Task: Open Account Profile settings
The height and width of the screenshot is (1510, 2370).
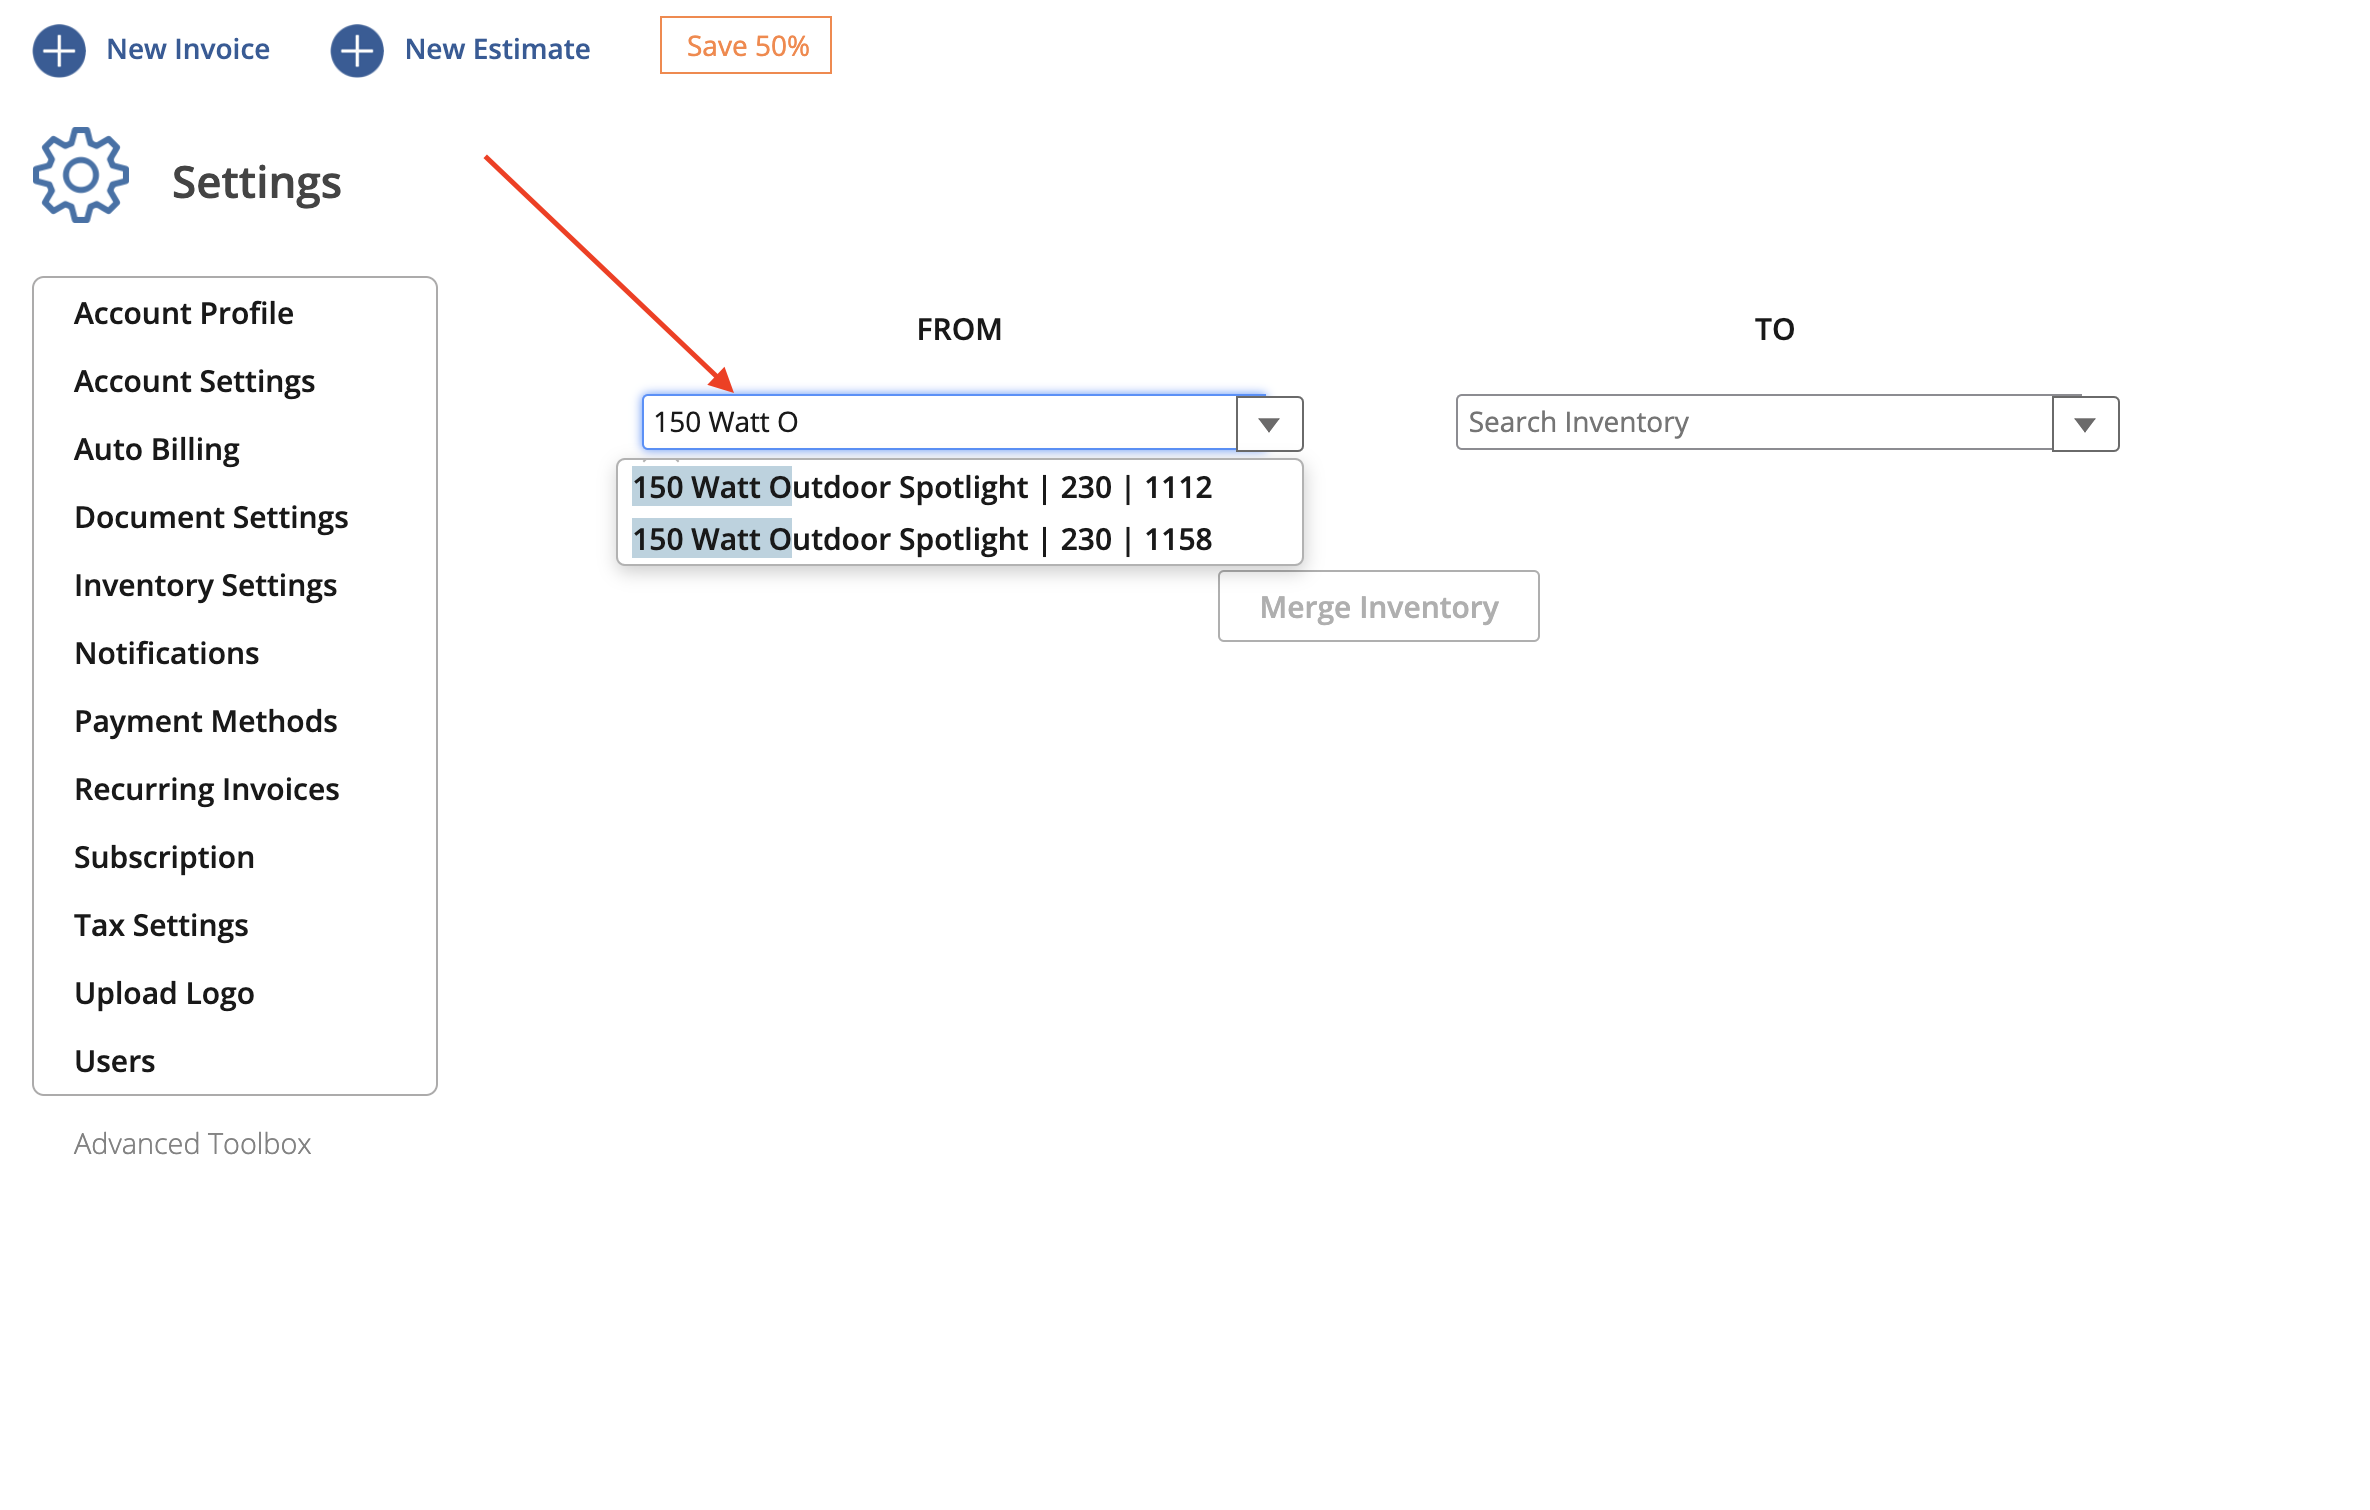Action: (x=184, y=313)
